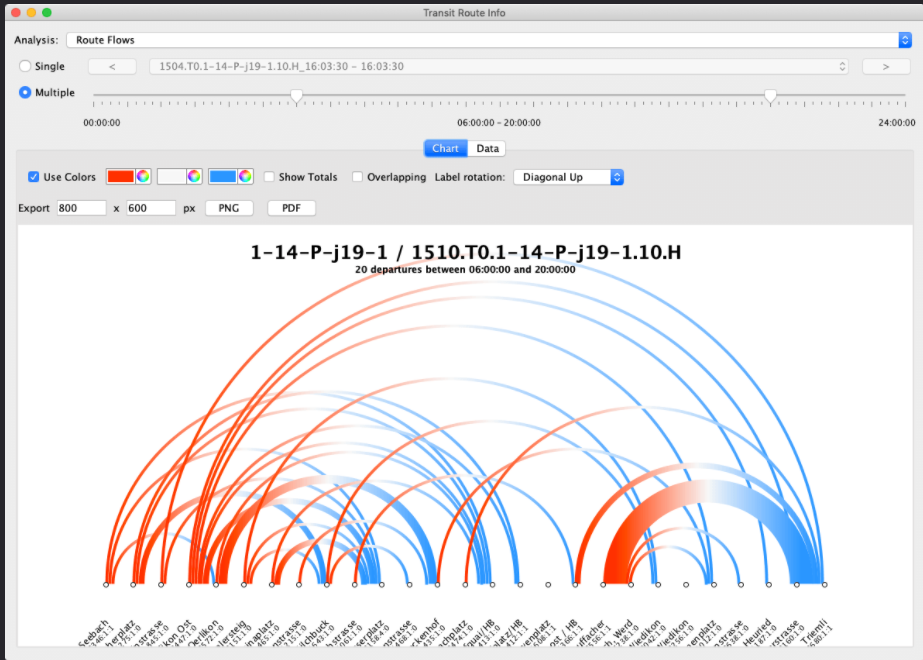Select the Single radio button
Viewport: 923px width, 660px height.
pyautogui.click(x=25, y=66)
